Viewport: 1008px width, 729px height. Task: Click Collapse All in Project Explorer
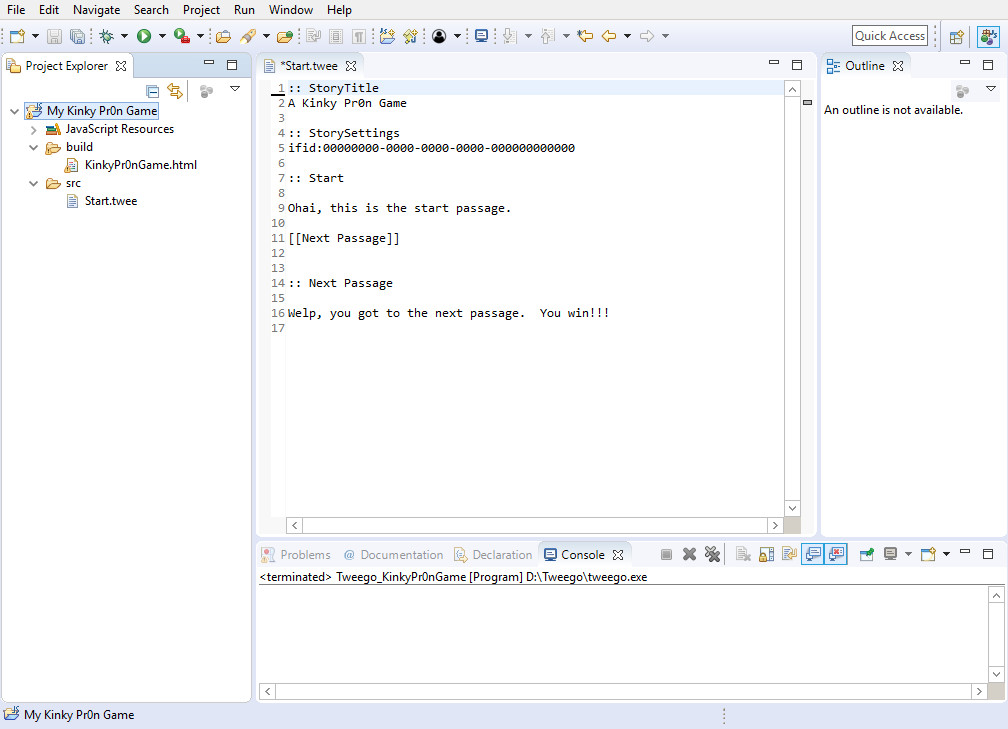(x=153, y=91)
